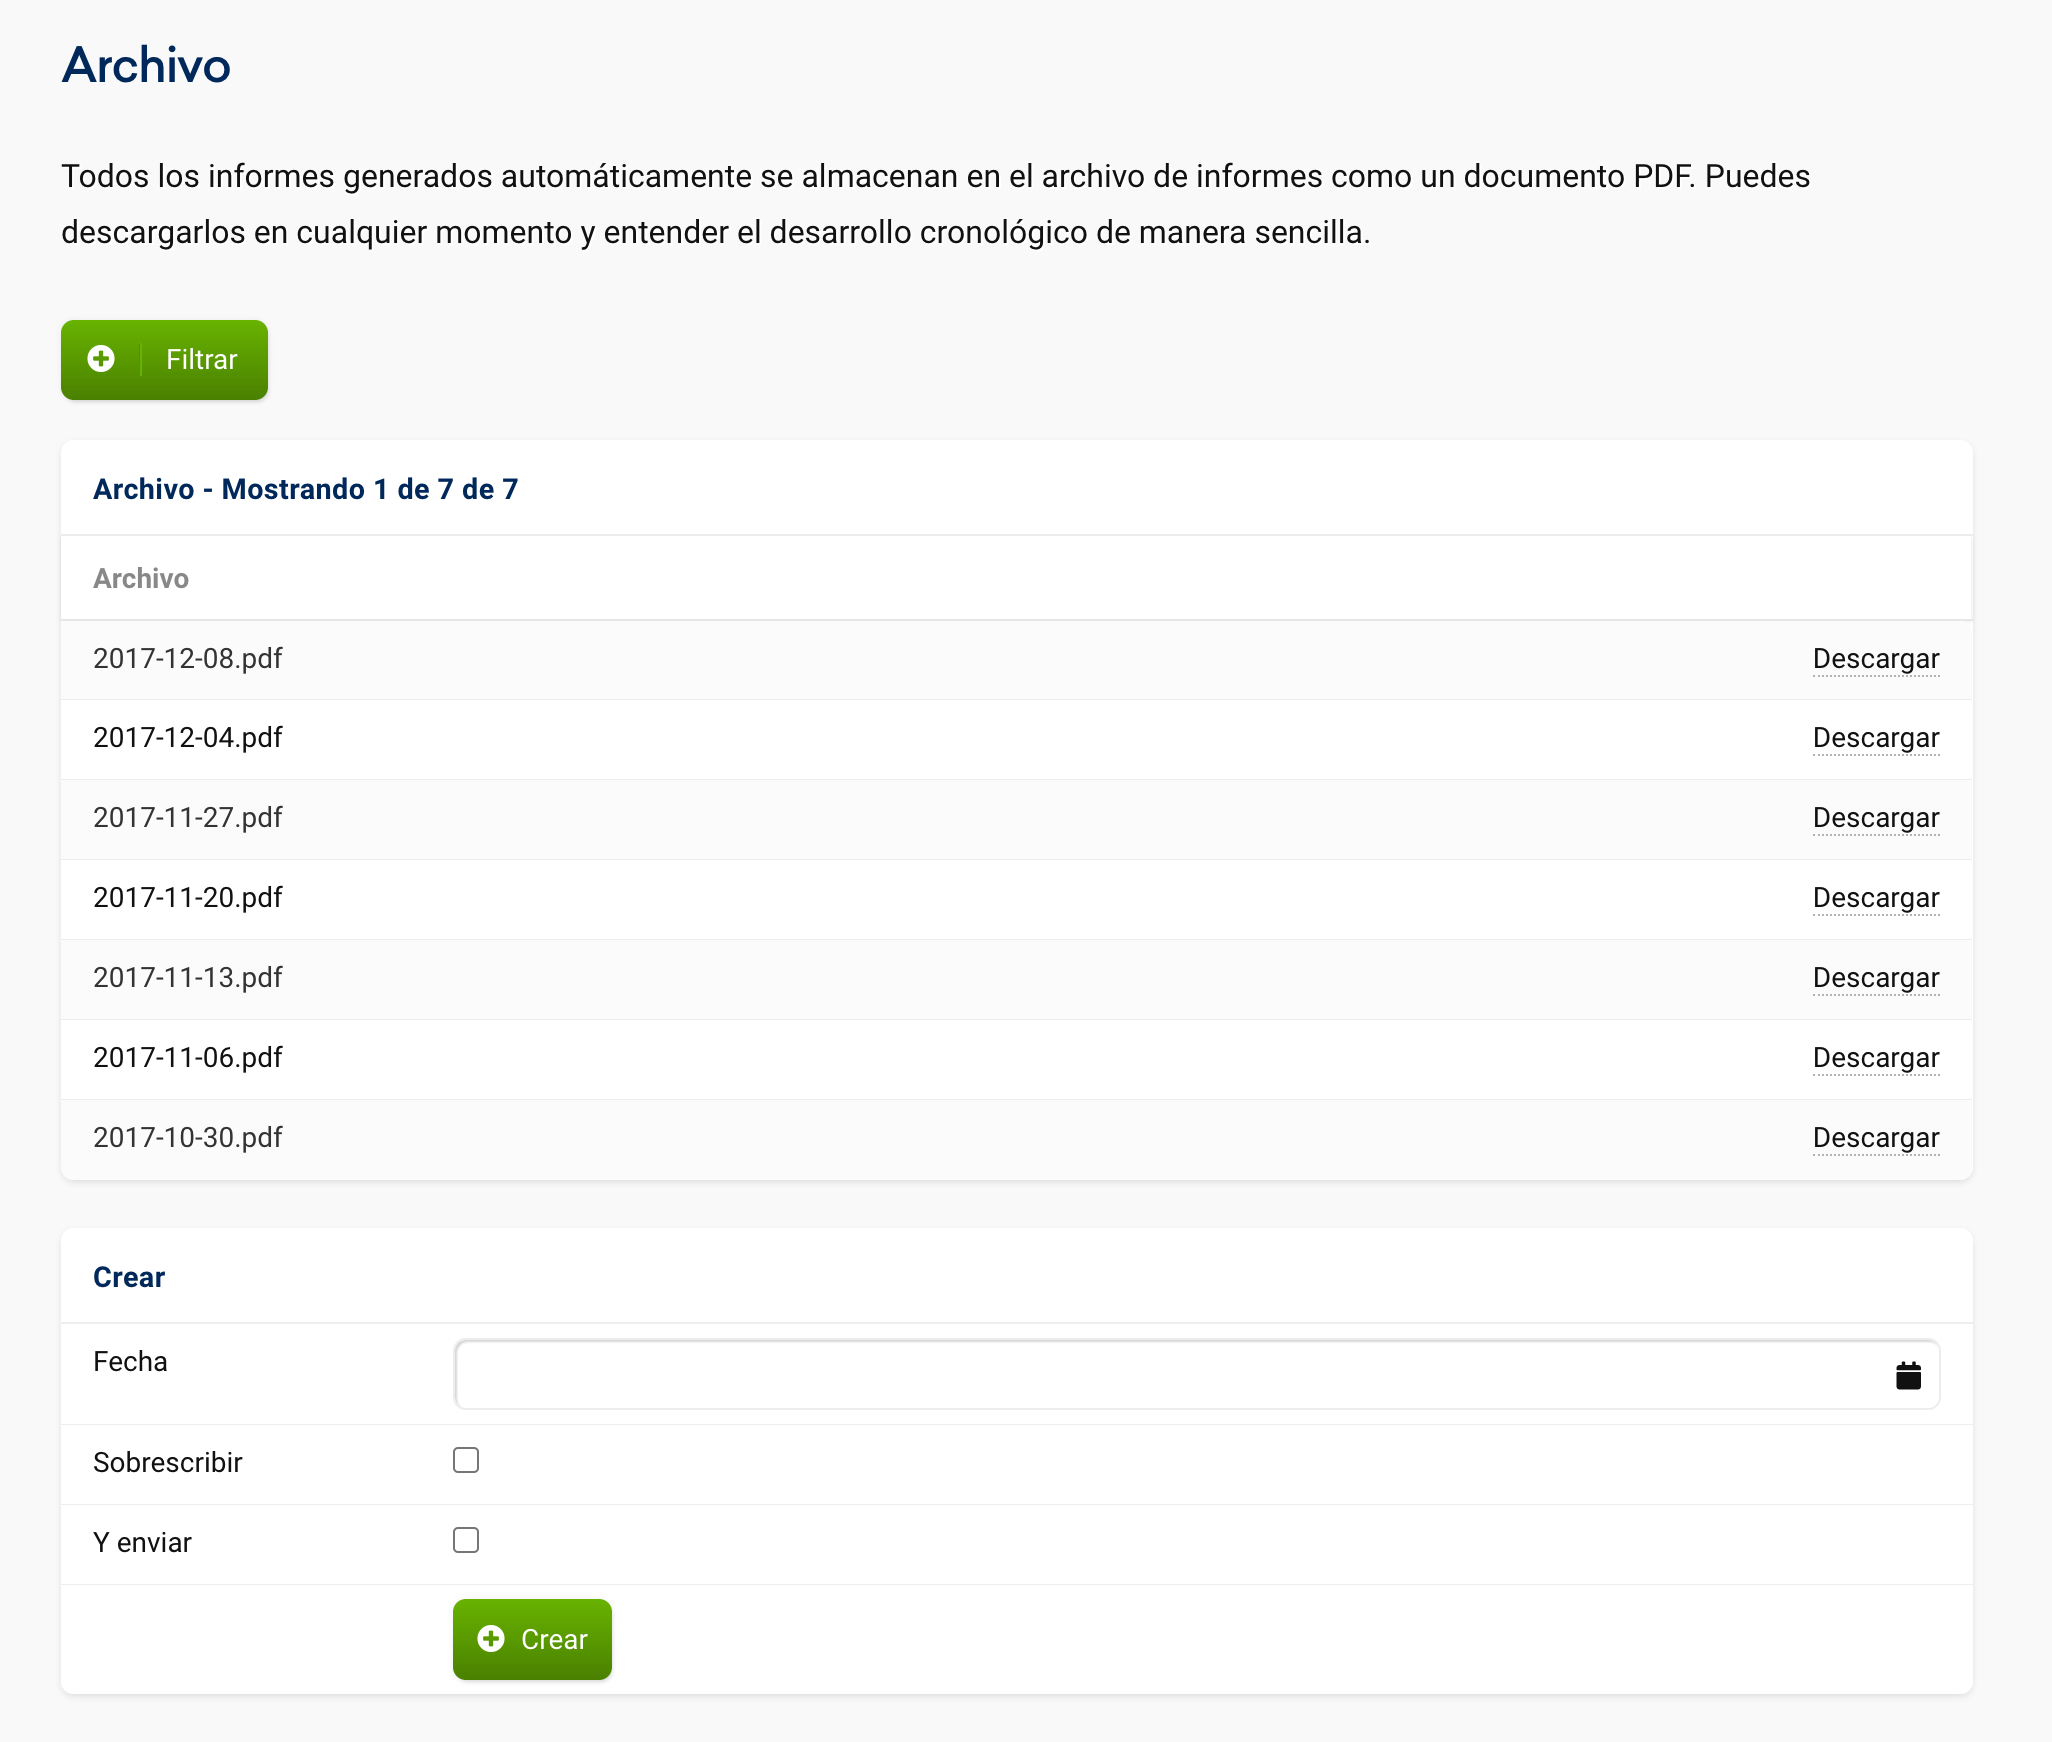Open the calendar icon in Fecha field

click(x=1908, y=1376)
